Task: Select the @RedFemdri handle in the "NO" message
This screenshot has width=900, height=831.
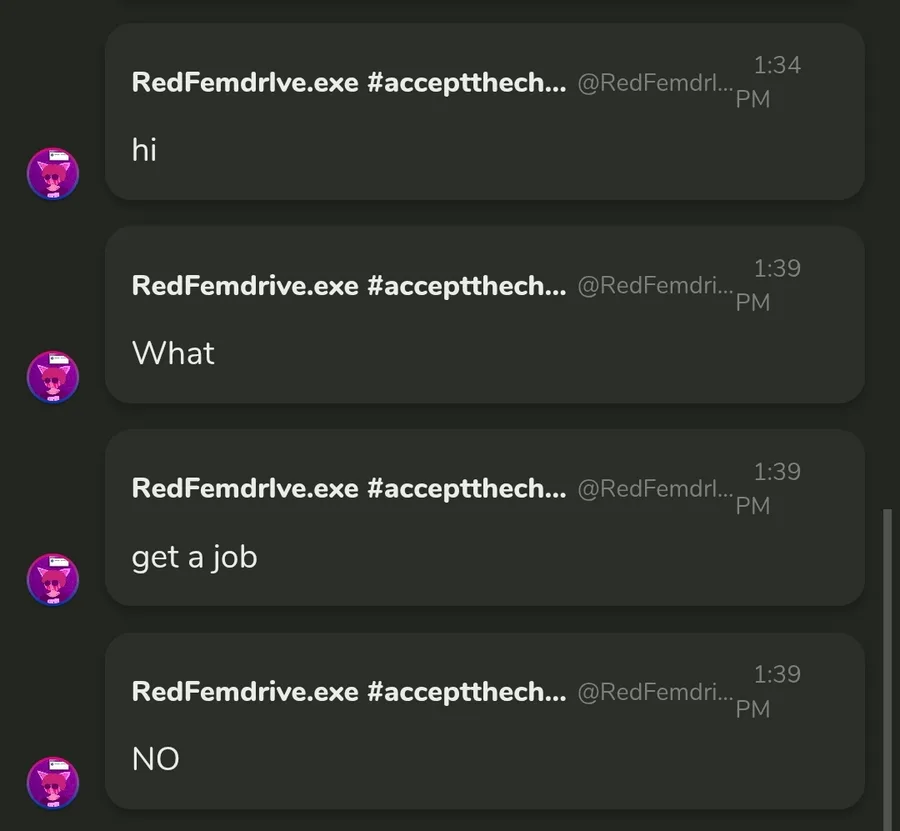Action: tap(655, 692)
